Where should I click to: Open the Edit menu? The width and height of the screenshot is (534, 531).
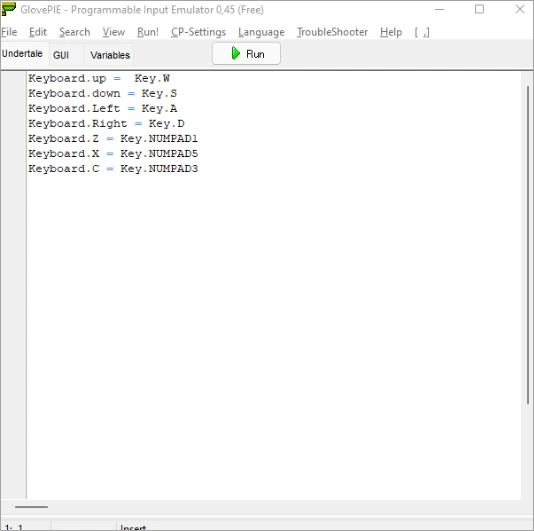click(x=38, y=32)
